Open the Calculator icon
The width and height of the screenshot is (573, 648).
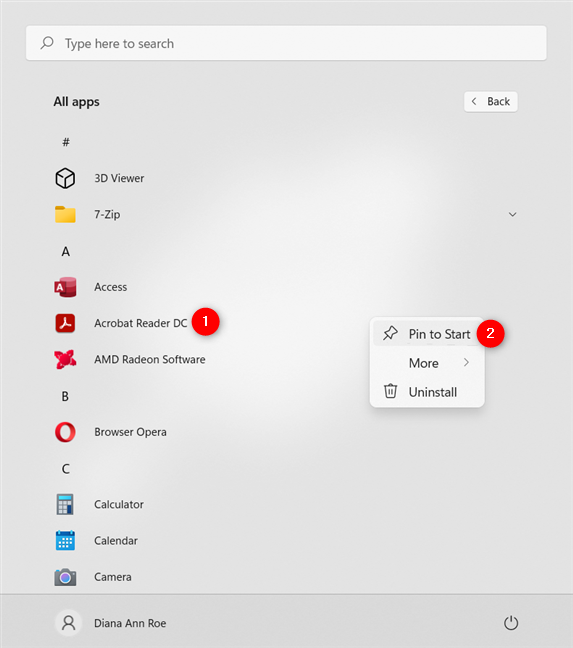(x=65, y=504)
